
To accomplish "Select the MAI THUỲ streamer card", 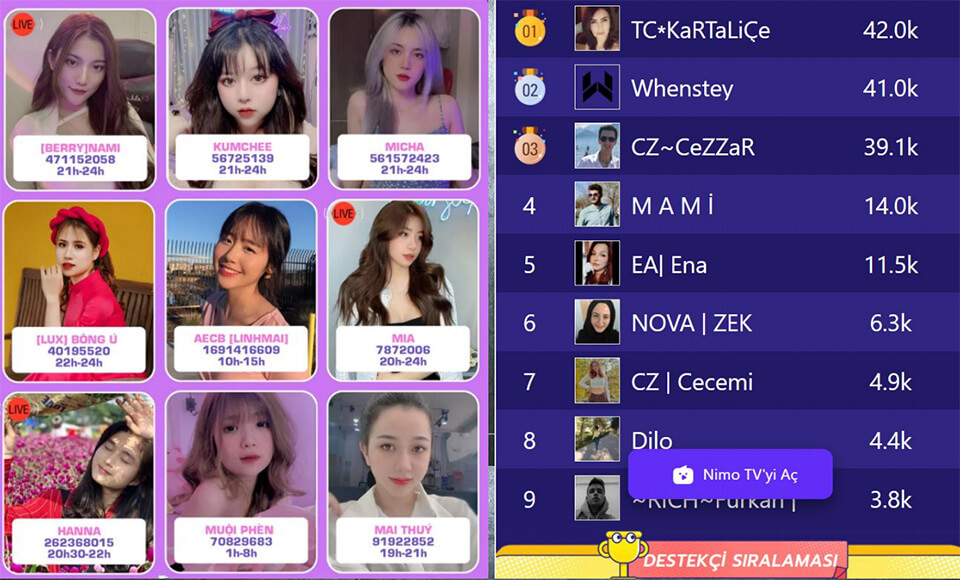I will pos(403,482).
